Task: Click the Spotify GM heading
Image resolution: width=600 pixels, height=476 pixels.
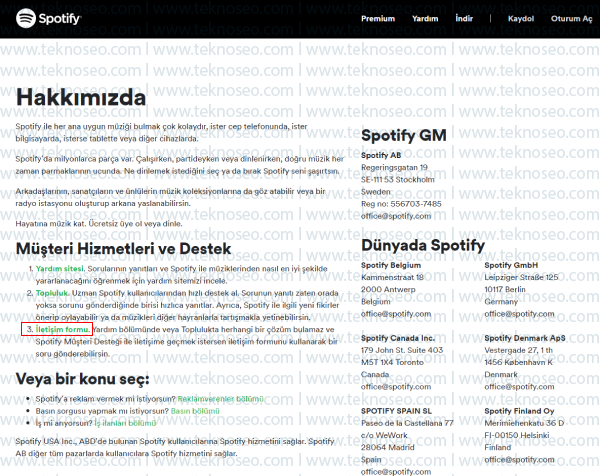Action: pyautogui.click(x=404, y=135)
